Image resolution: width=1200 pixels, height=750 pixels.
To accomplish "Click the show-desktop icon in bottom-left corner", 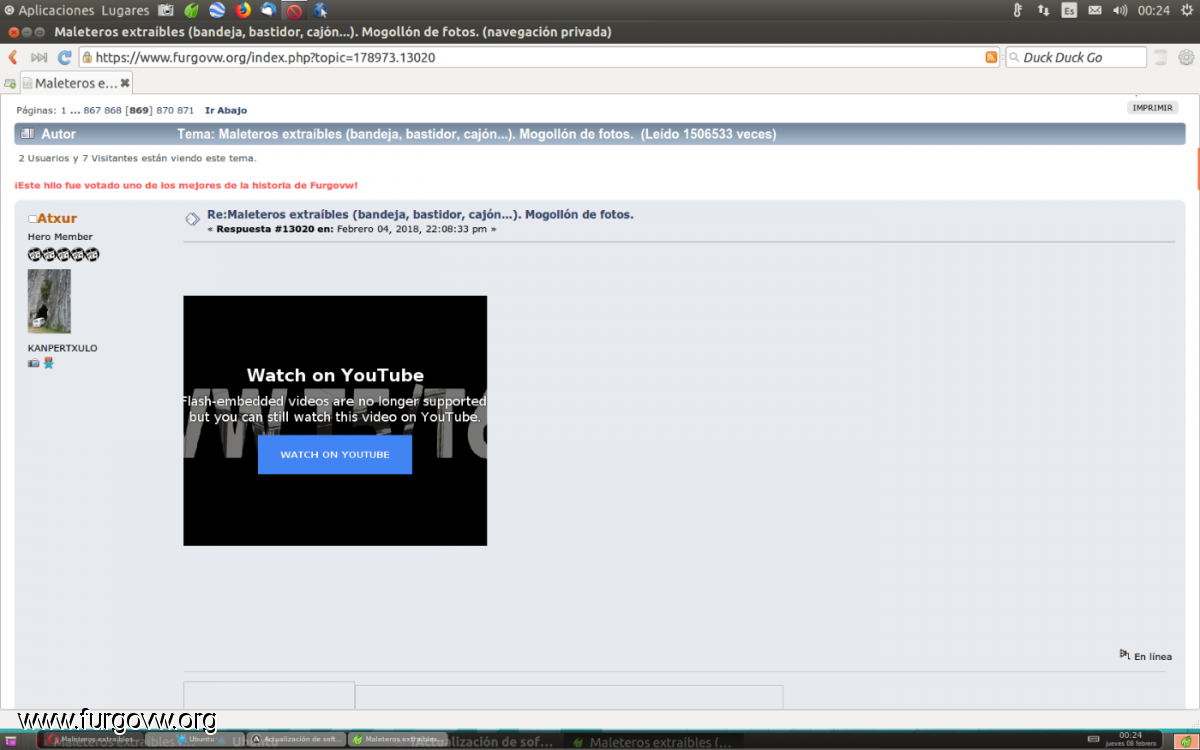I will coord(10,740).
